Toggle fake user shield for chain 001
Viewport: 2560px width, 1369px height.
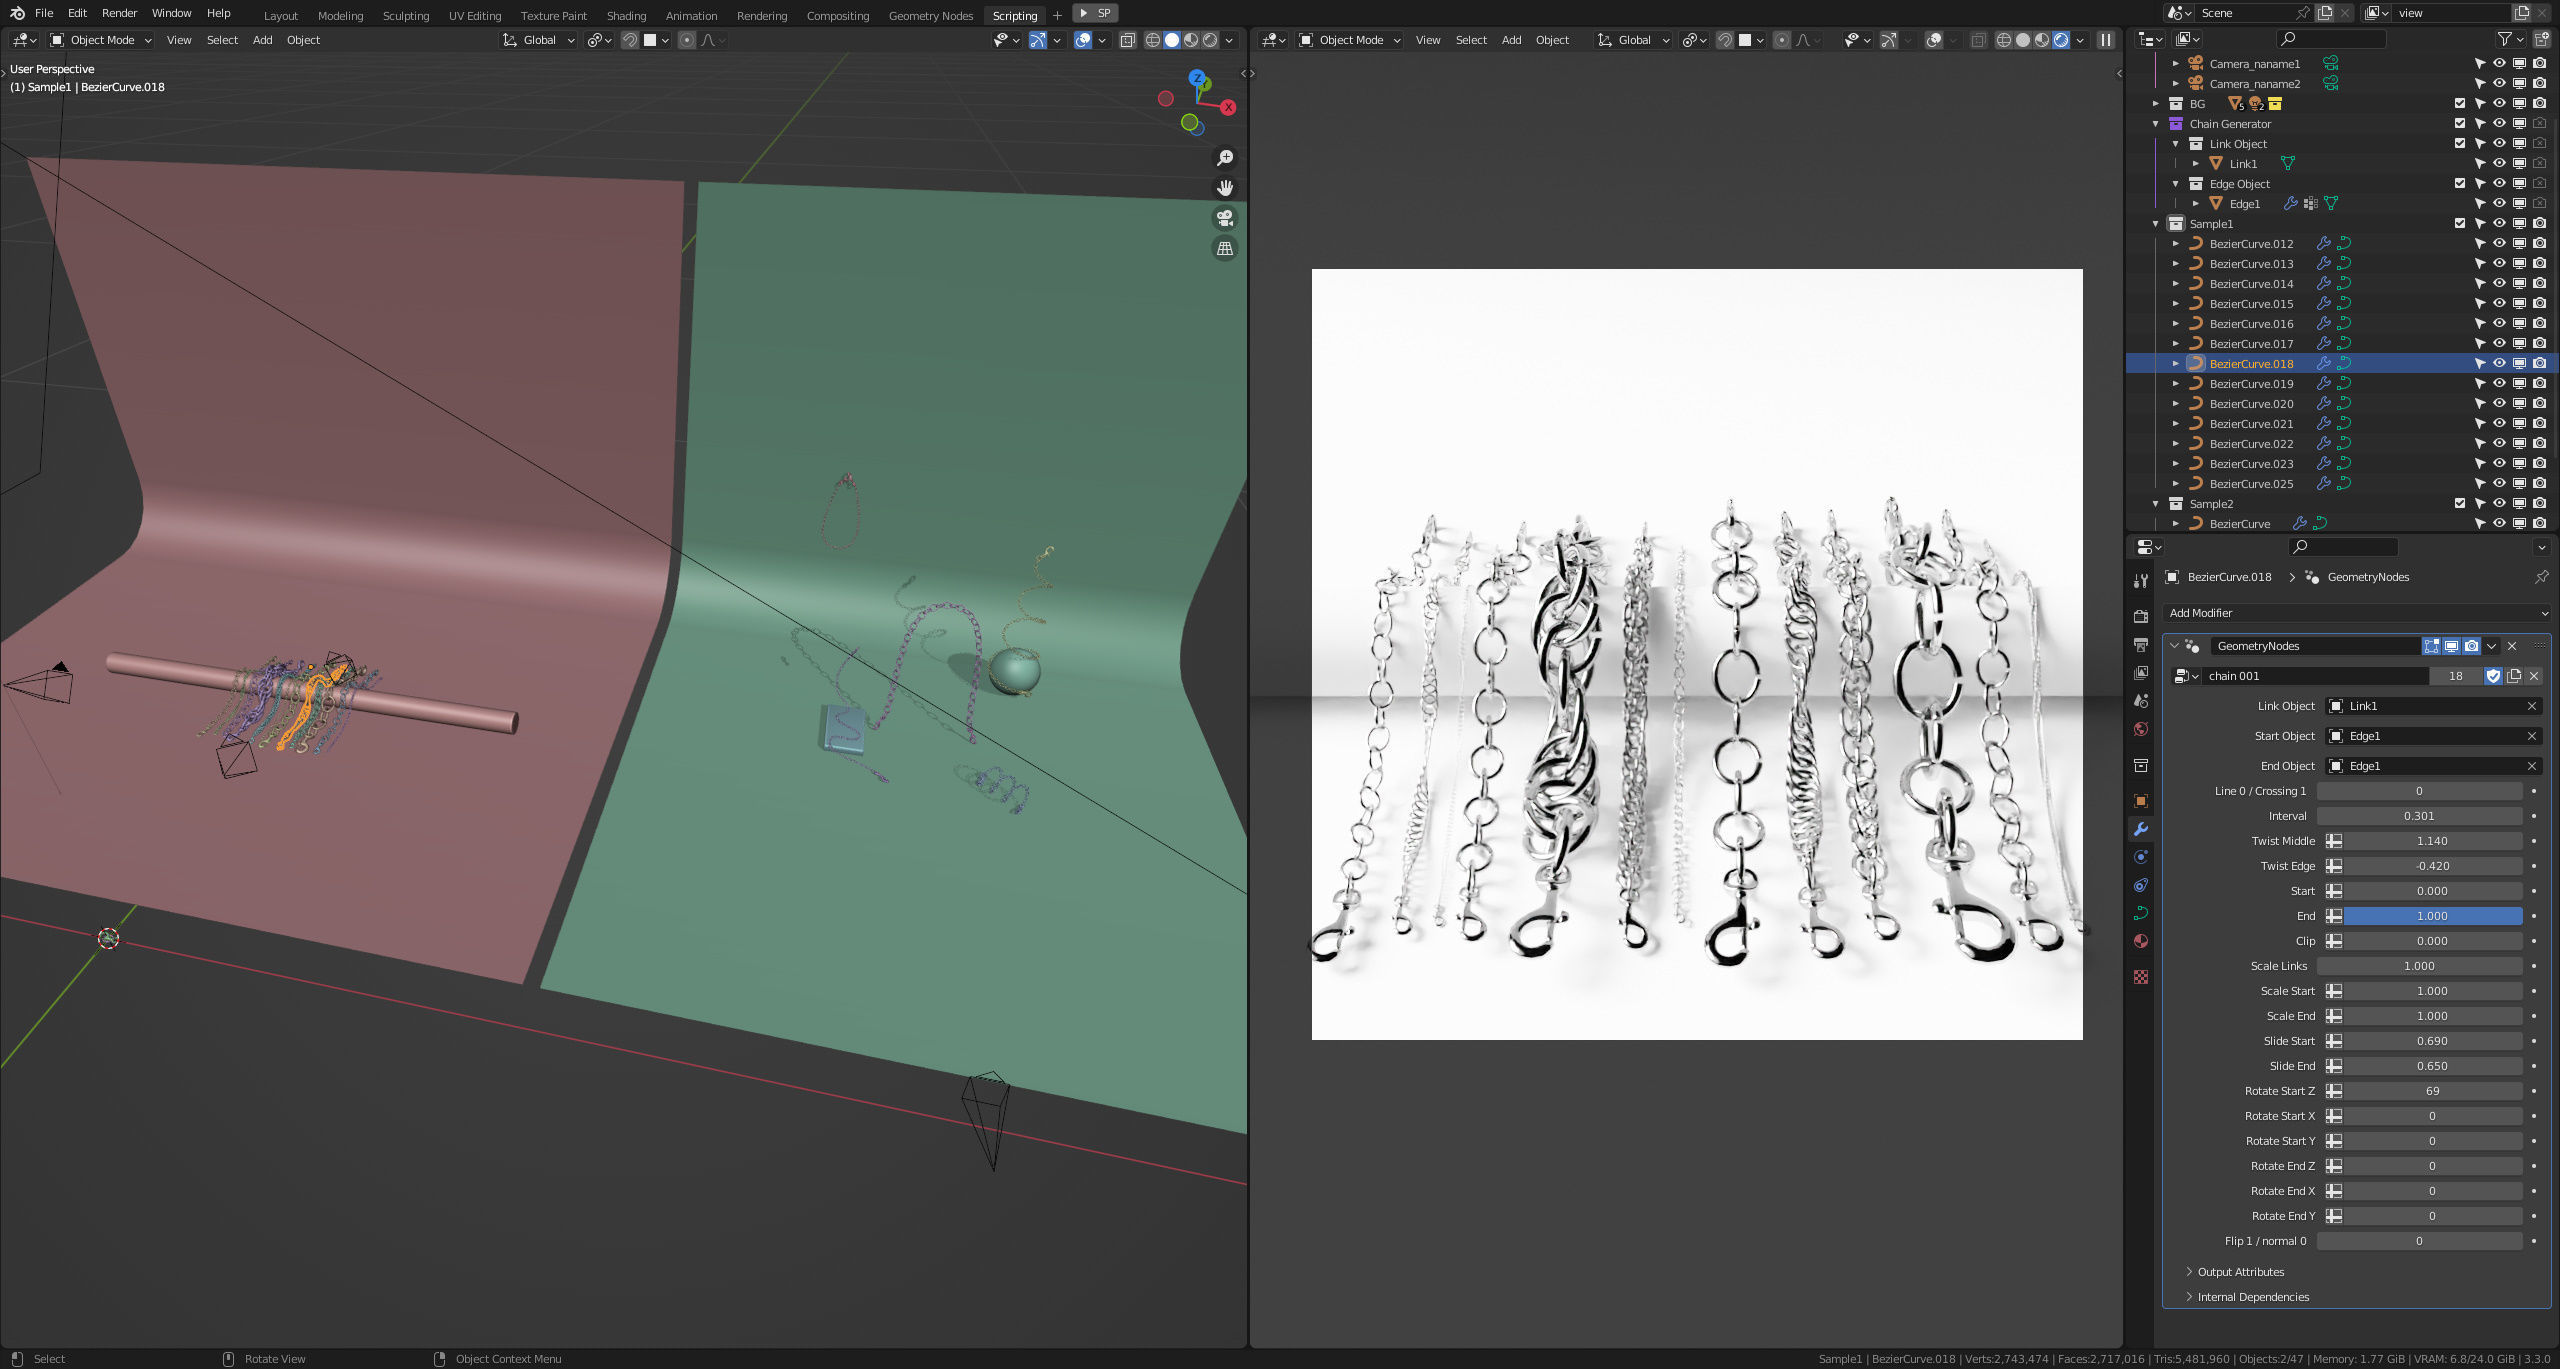coord(2493,676)
